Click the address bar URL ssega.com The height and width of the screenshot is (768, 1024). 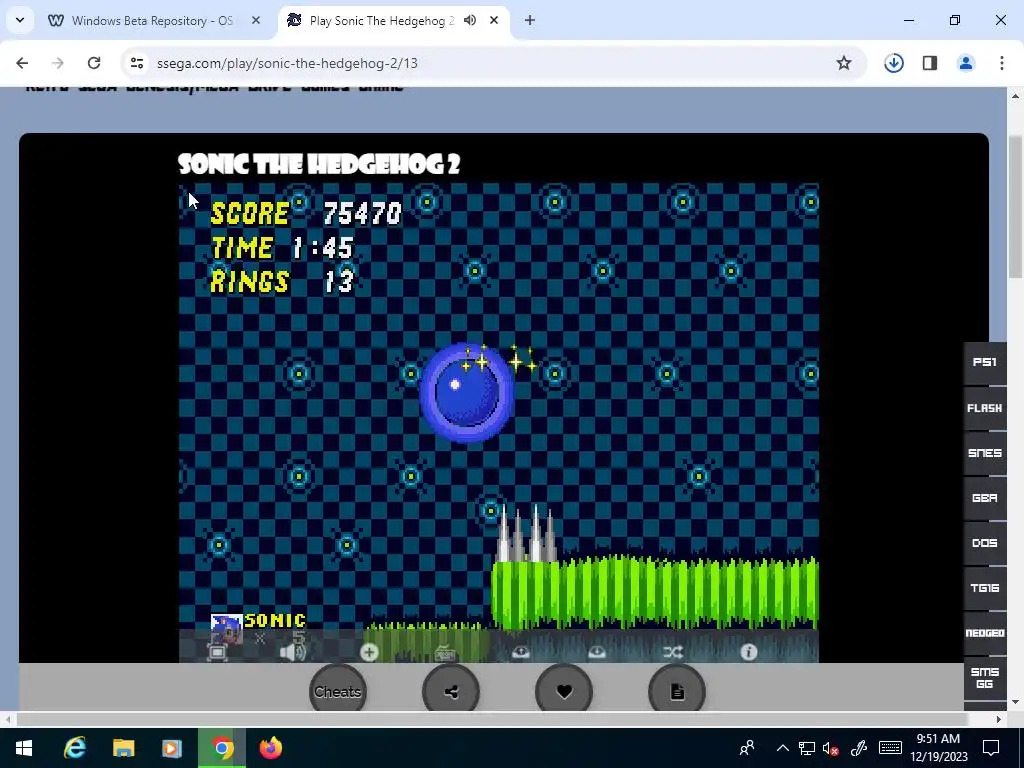[x=287, y=63]
